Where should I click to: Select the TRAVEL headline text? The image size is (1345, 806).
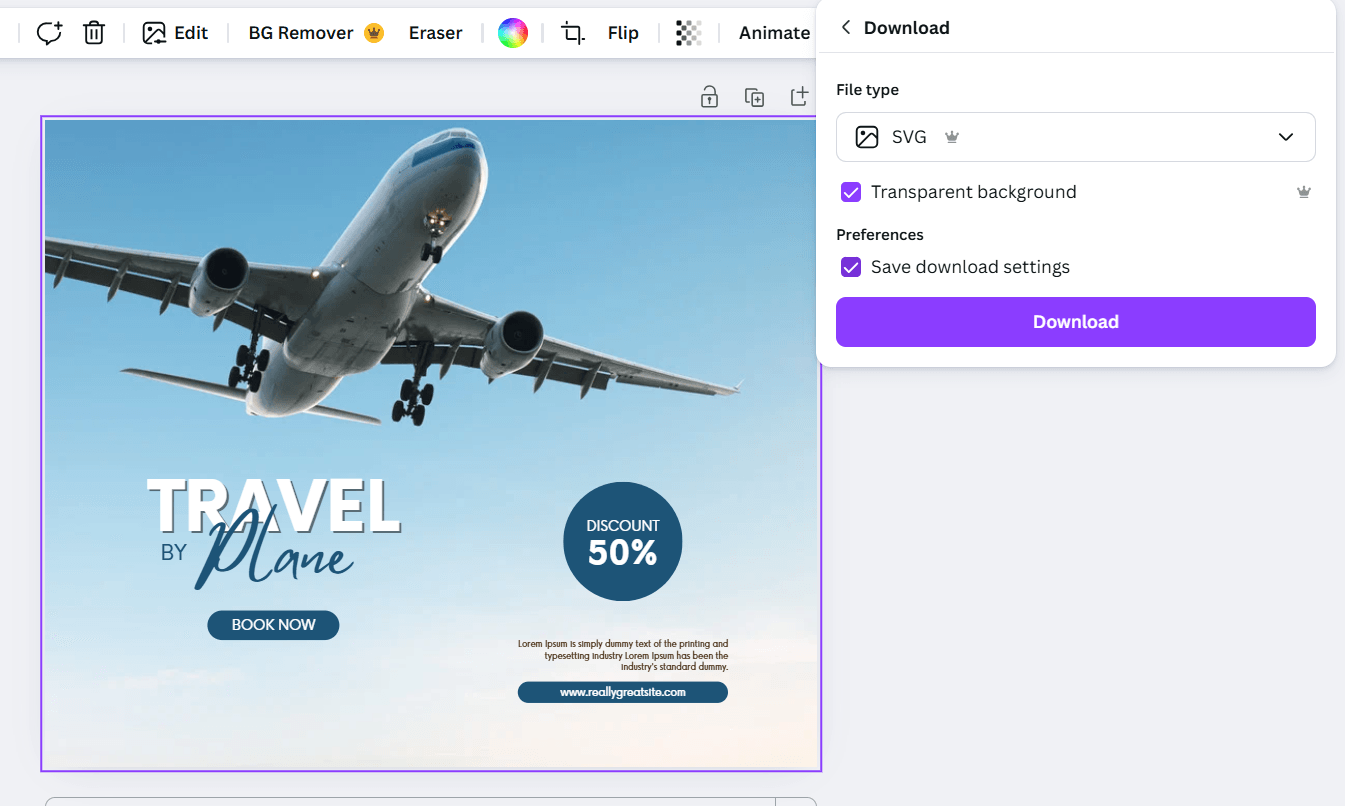click(x=274, y=506)
